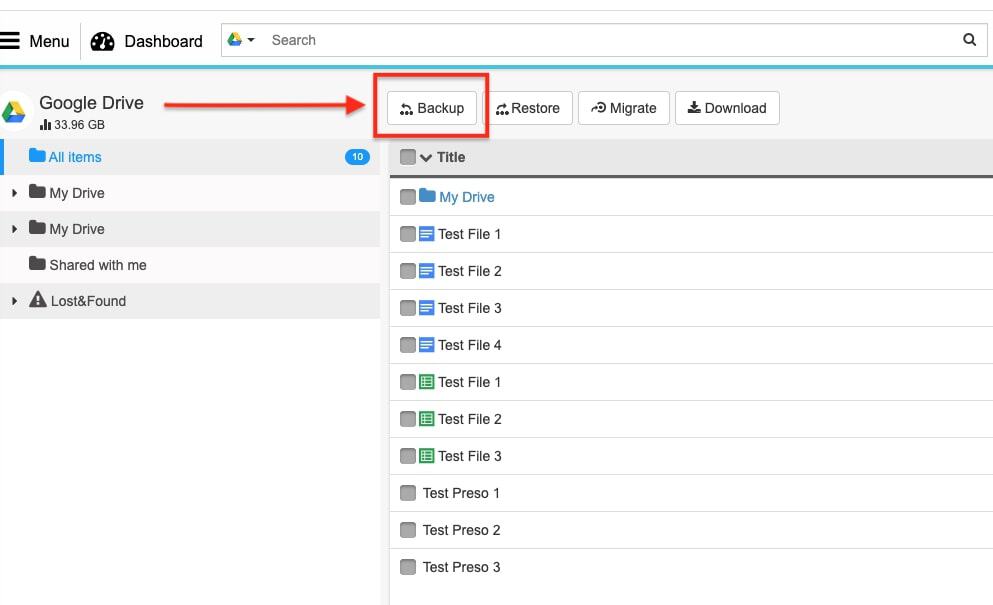Click into the Search text field
The width and height of the screenshot is (993, 605).
click(600, 40)
